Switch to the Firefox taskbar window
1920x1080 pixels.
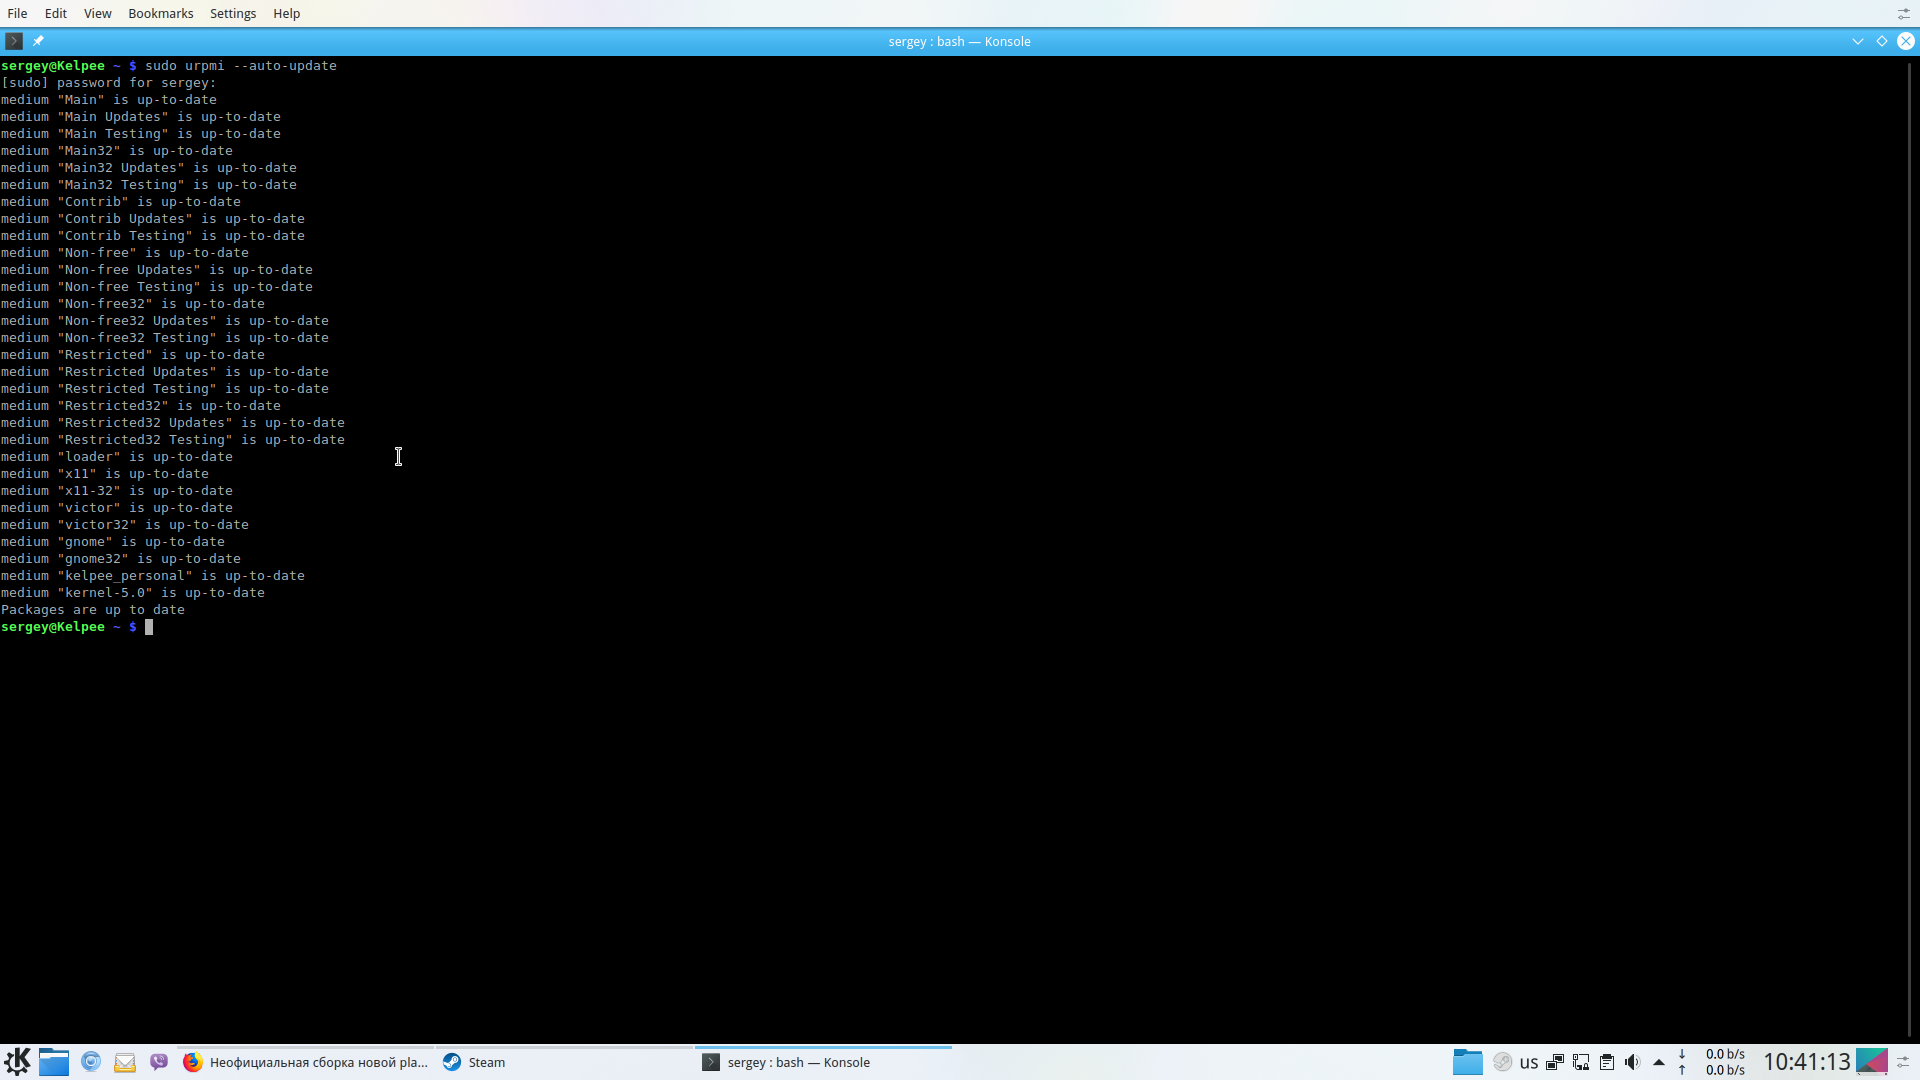point(306,1062)
